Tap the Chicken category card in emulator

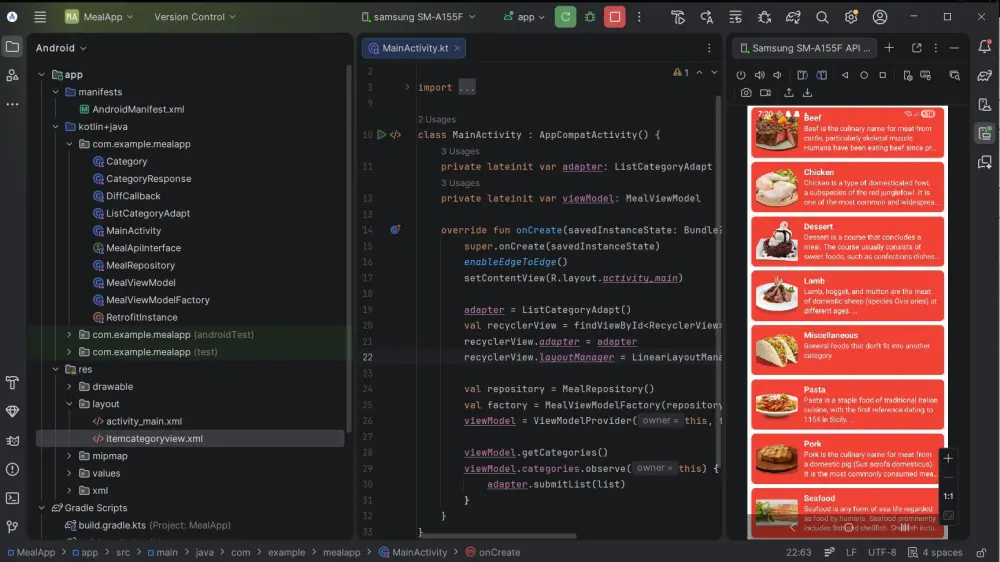tap(847, 187)
